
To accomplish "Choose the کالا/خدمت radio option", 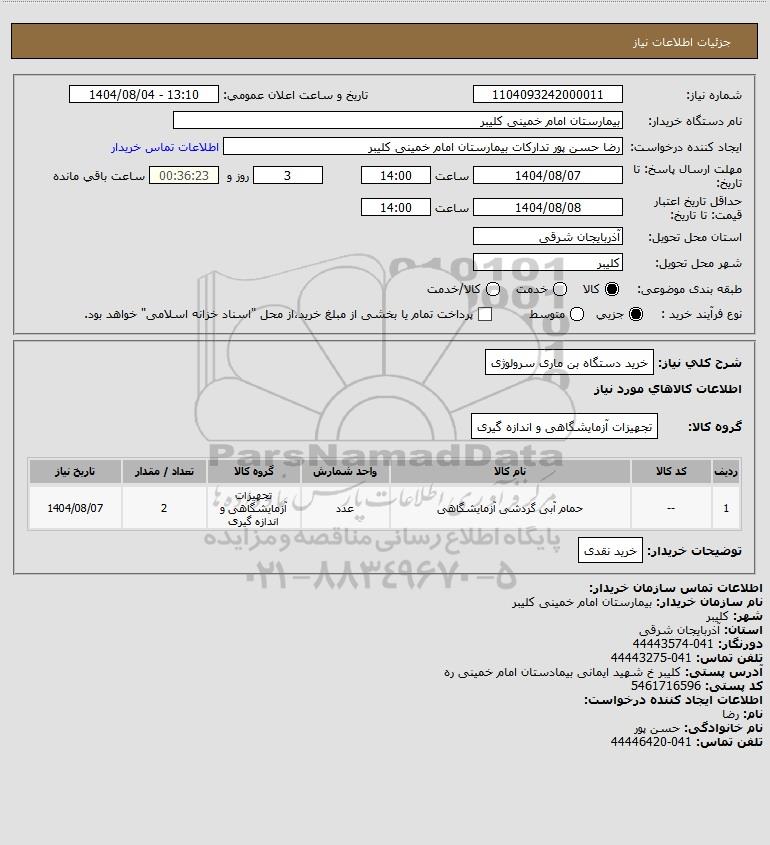I will [492, 289].
